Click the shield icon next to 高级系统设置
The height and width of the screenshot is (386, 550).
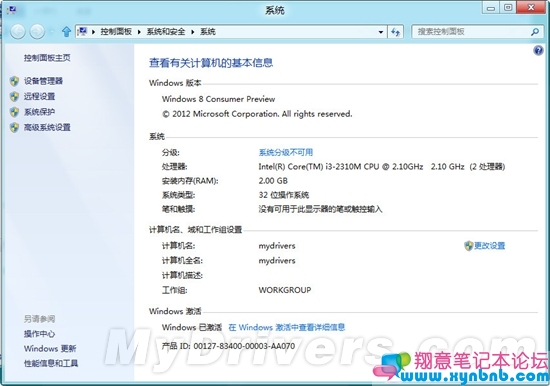pyautogui.click(x=14, y=127)
